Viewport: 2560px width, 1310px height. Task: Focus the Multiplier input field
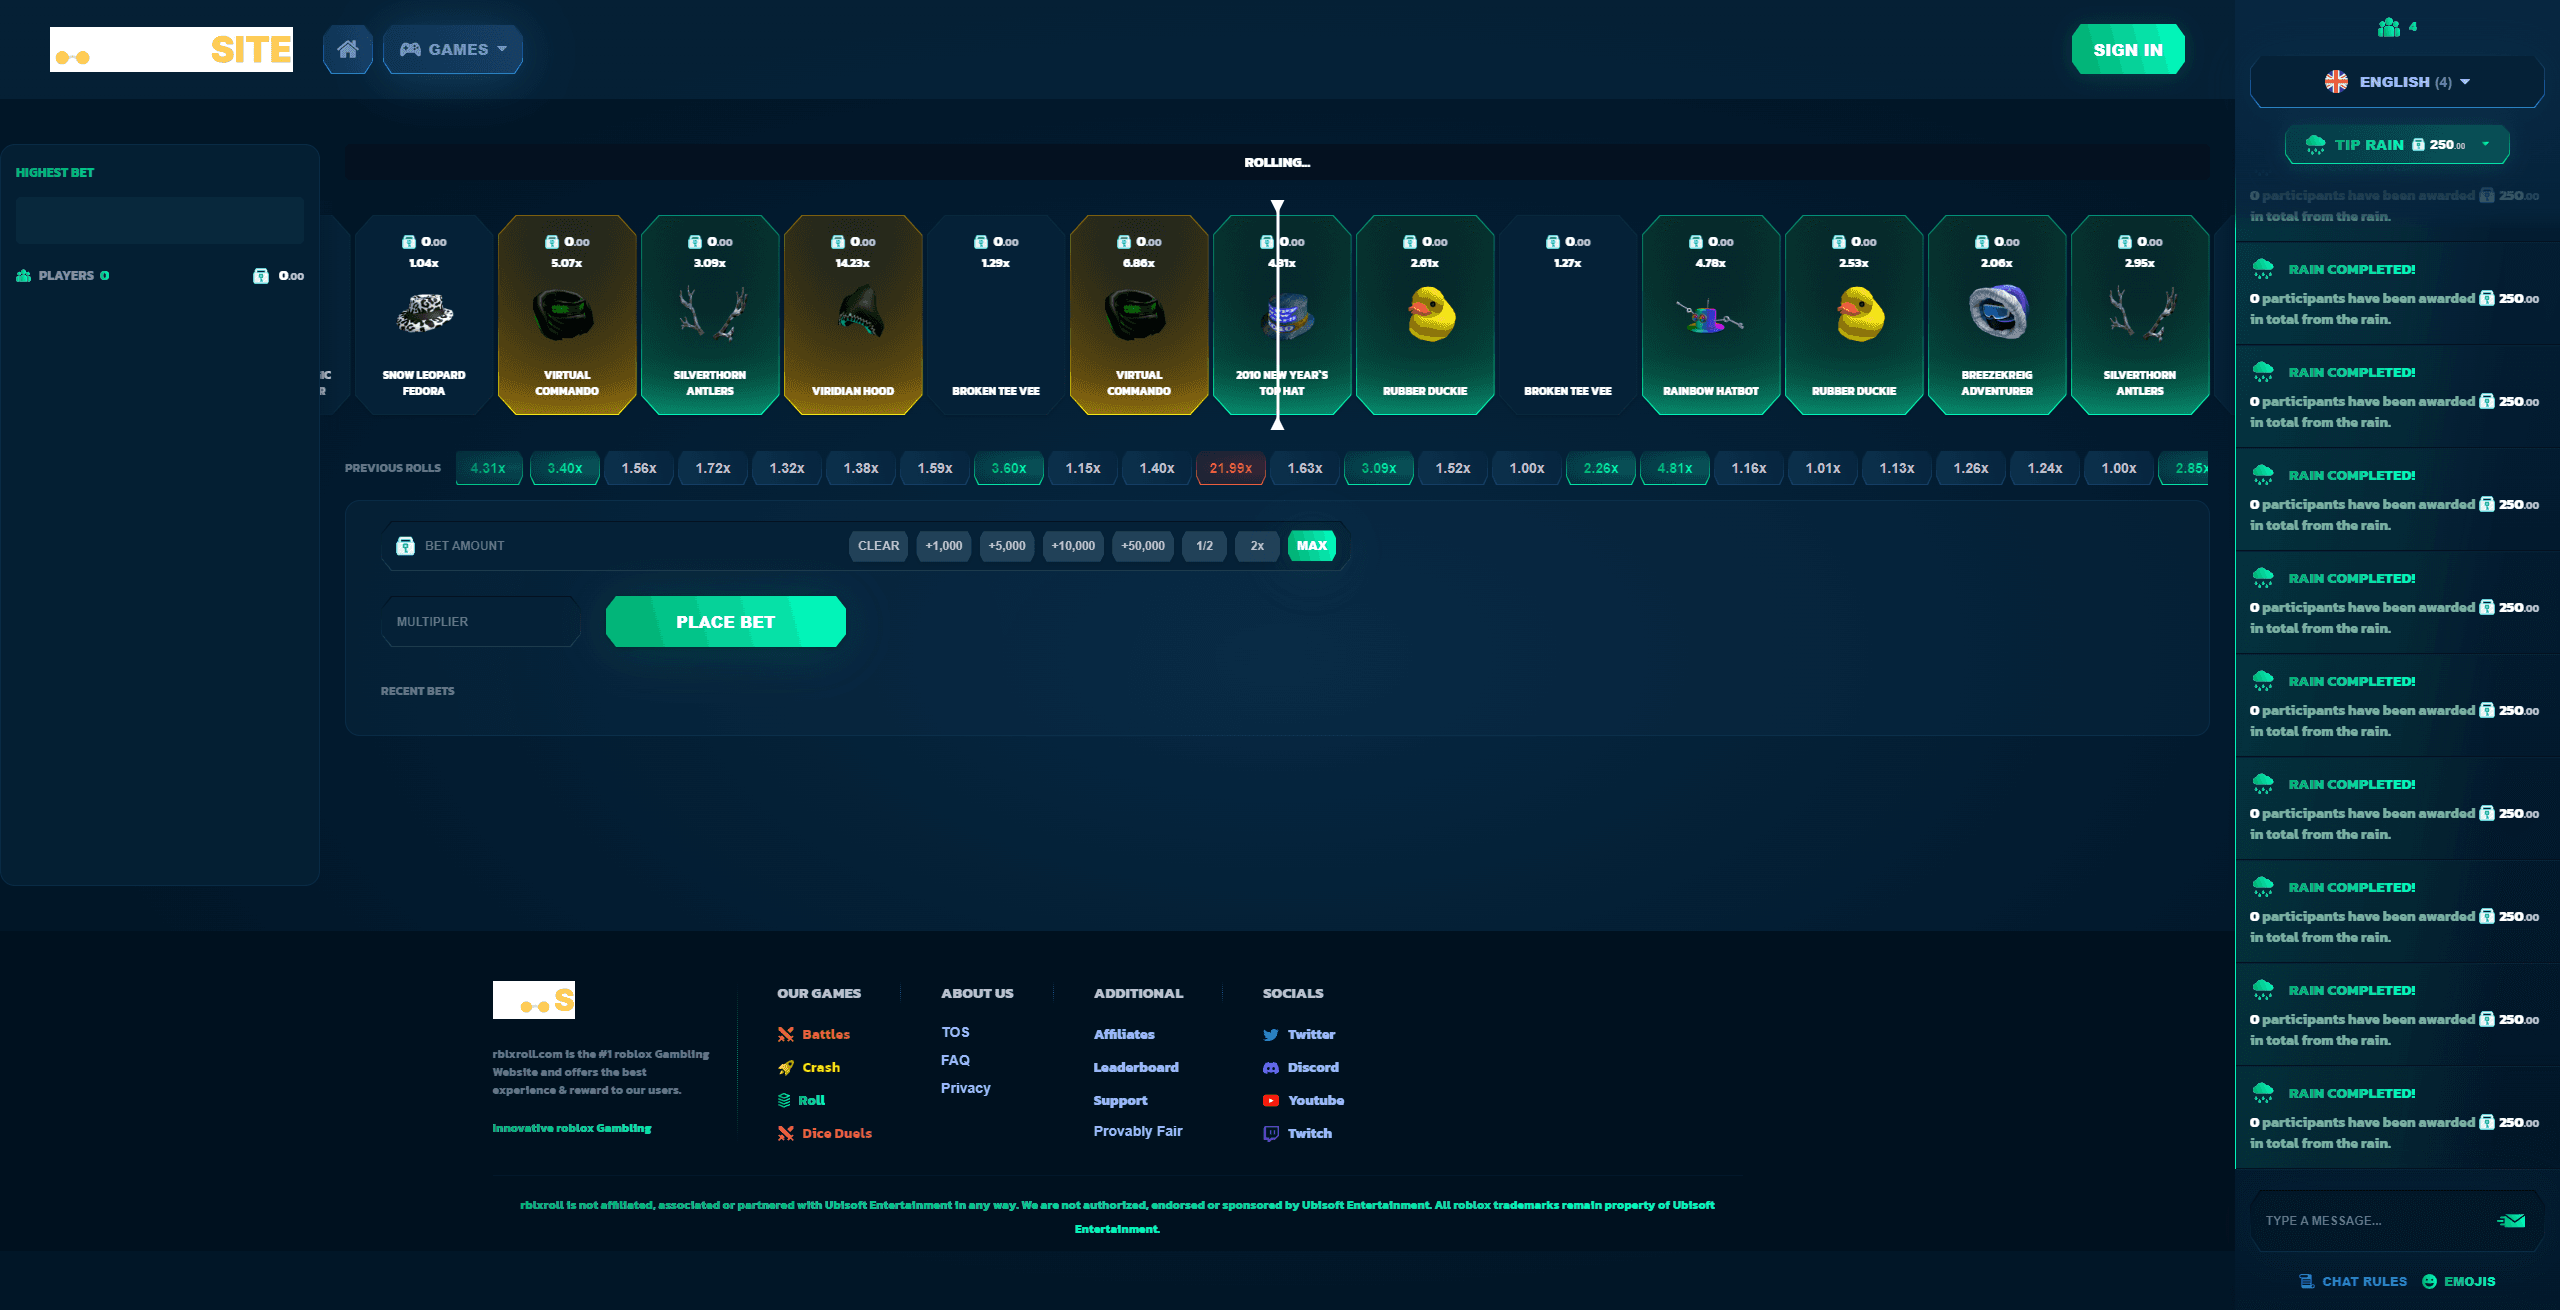480,621
